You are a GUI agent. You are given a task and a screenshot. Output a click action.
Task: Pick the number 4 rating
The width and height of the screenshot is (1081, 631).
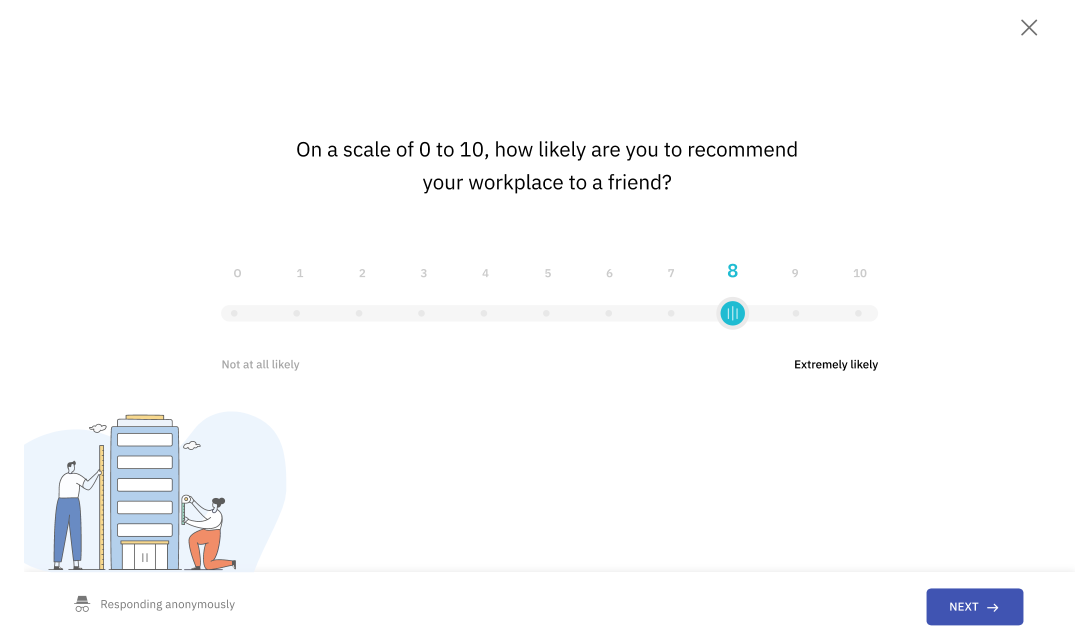[485, 273]
